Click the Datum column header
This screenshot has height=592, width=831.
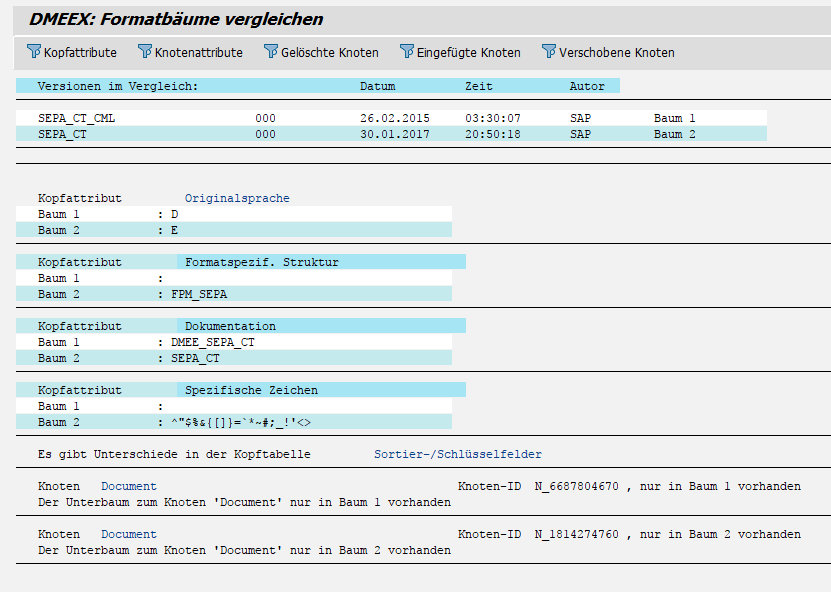tap(377, 86)
